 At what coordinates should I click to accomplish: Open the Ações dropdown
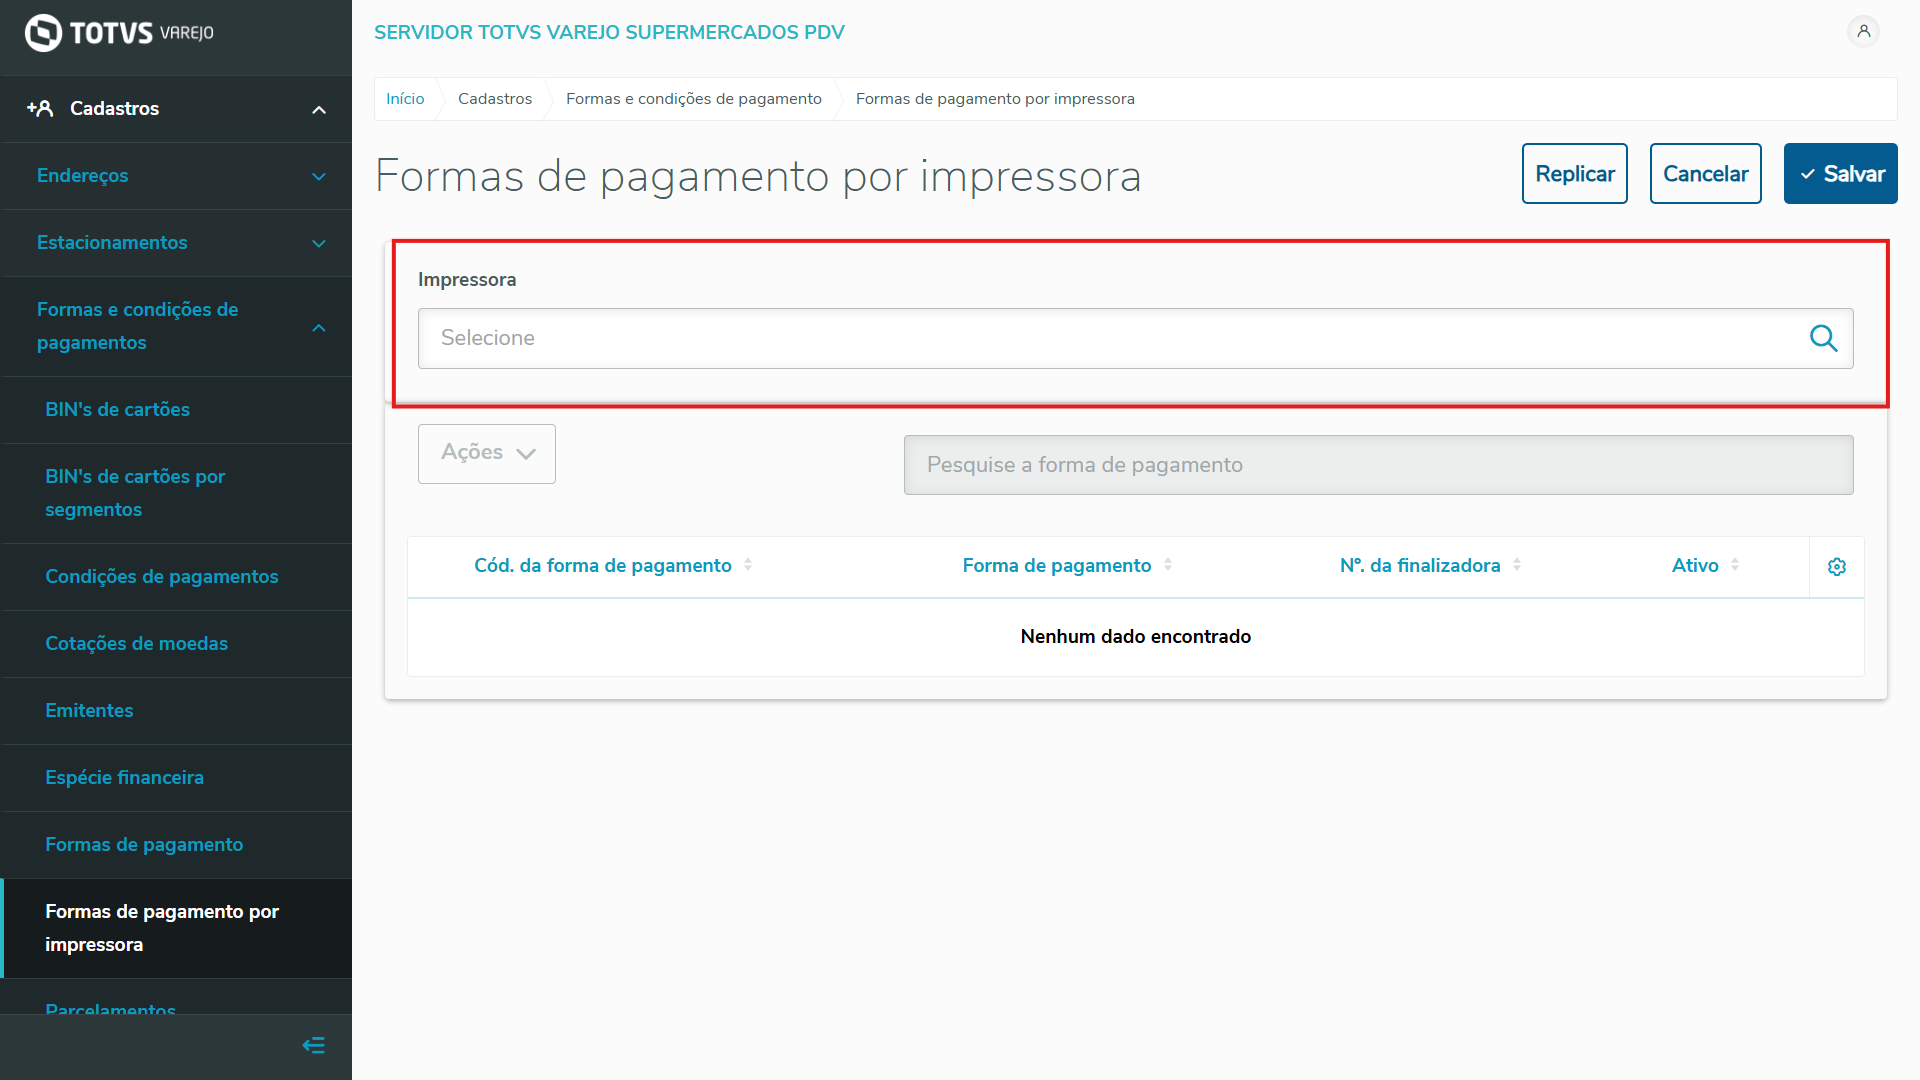[x=487, y=453]
